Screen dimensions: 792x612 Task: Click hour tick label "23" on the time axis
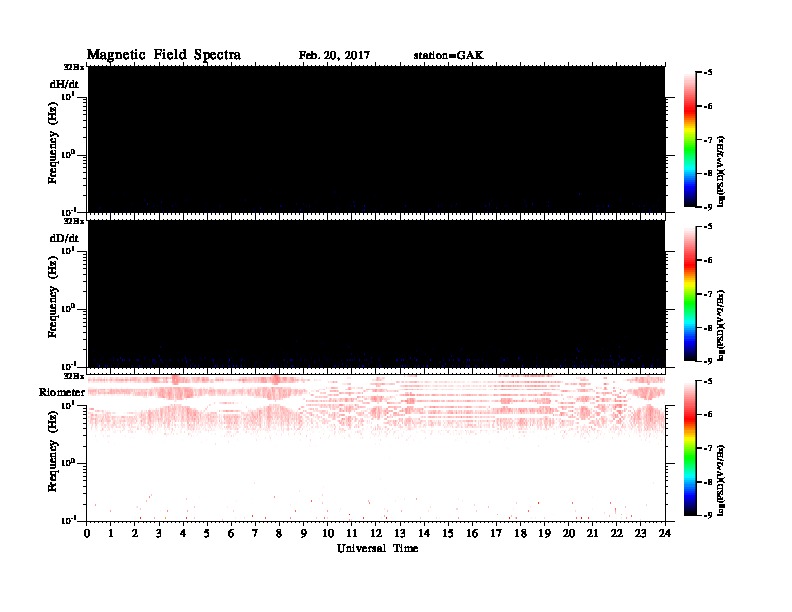click(640, 533)
